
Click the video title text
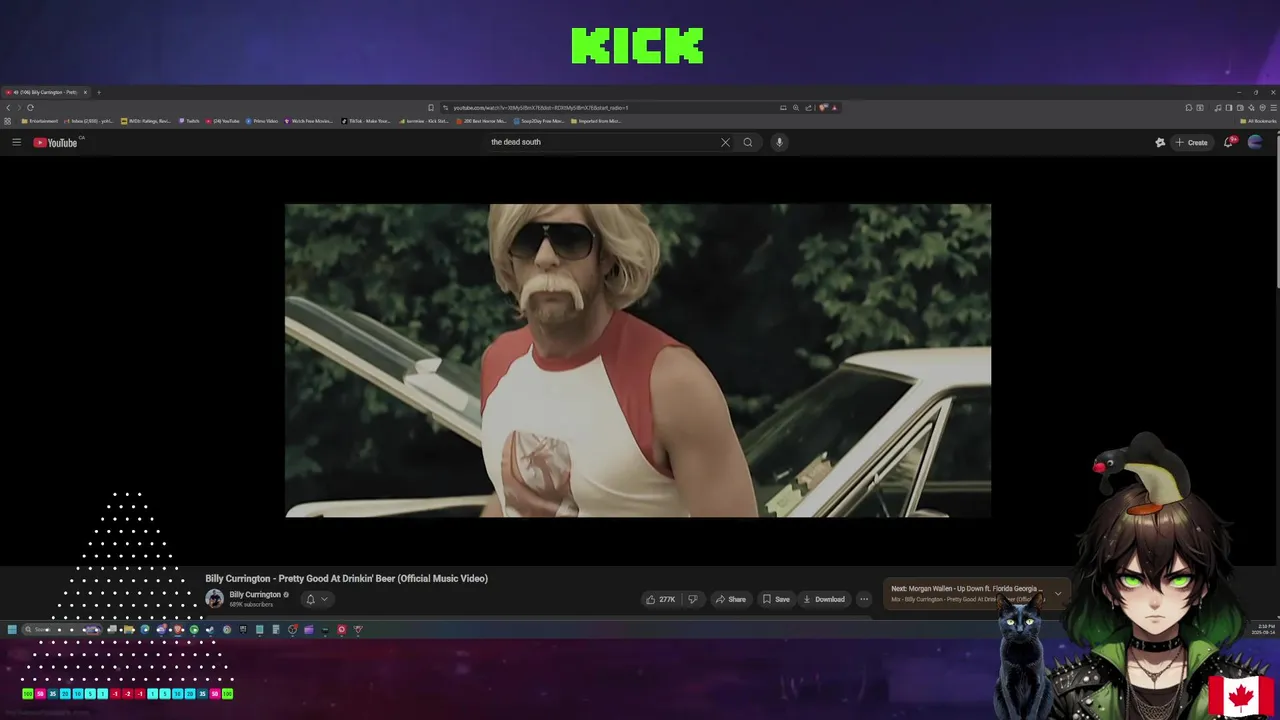[x=346, y=578]
